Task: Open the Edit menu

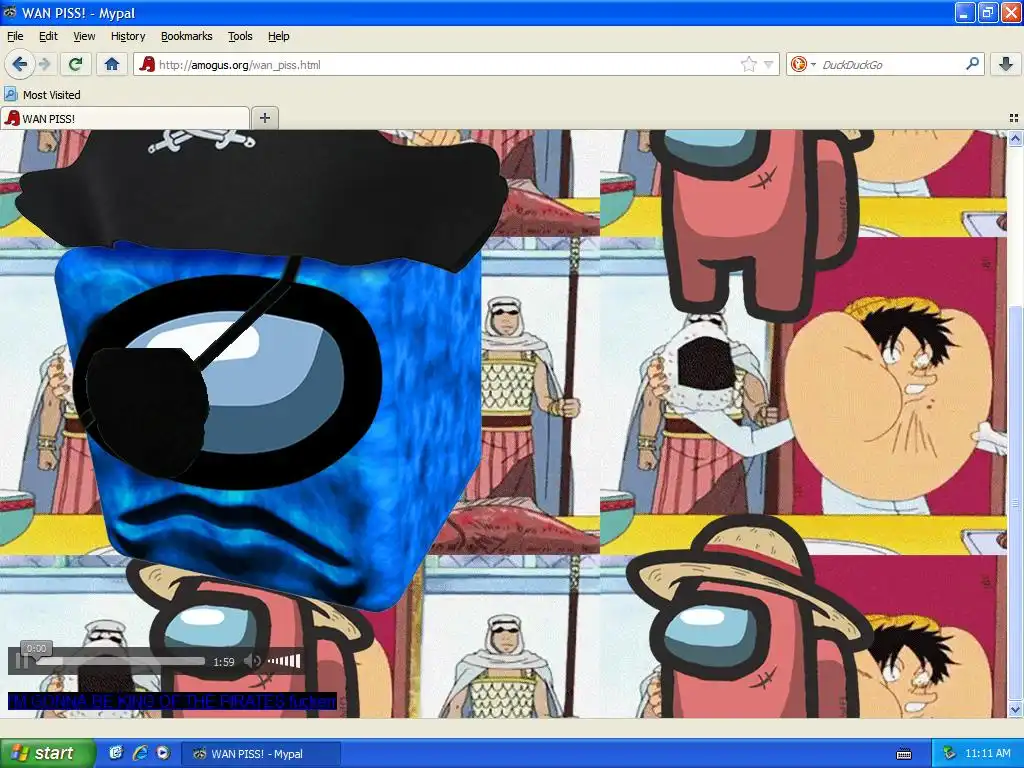Action: coord(48,36)
